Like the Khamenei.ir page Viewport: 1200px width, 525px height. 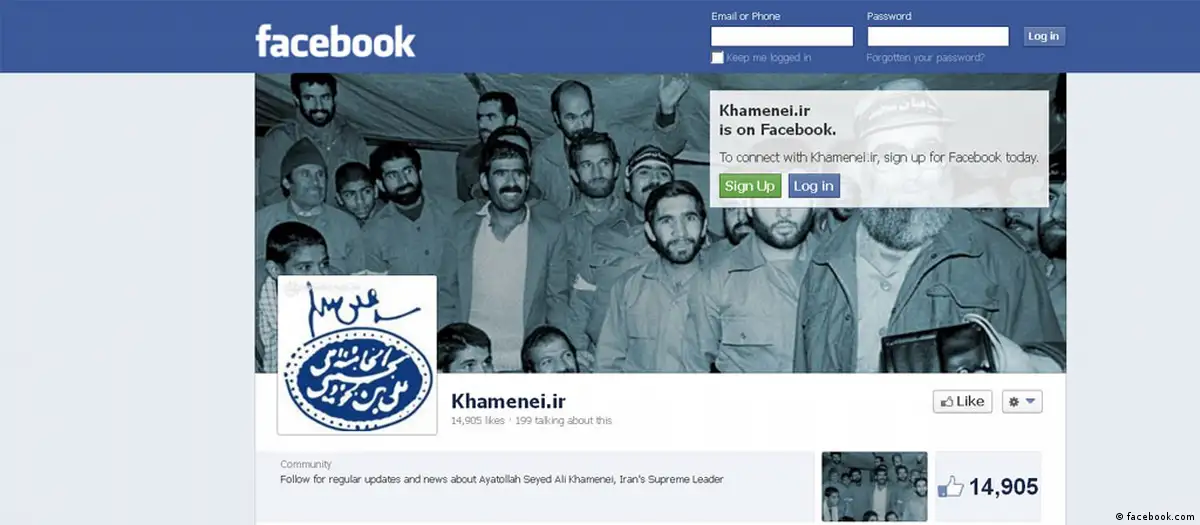pyautogui.click(x=962, y=401)
